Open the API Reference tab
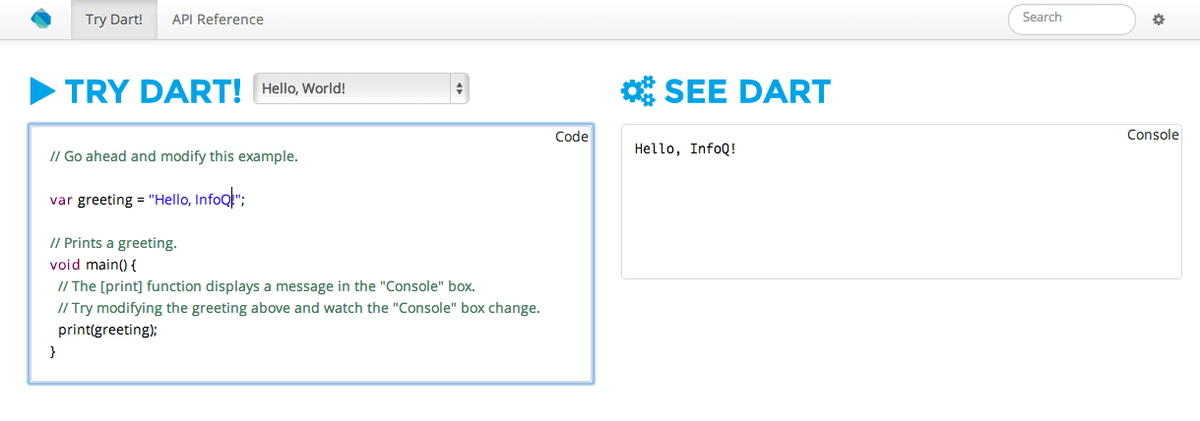This screenshot has height=421, width=1200. click(x=218, y=19)
